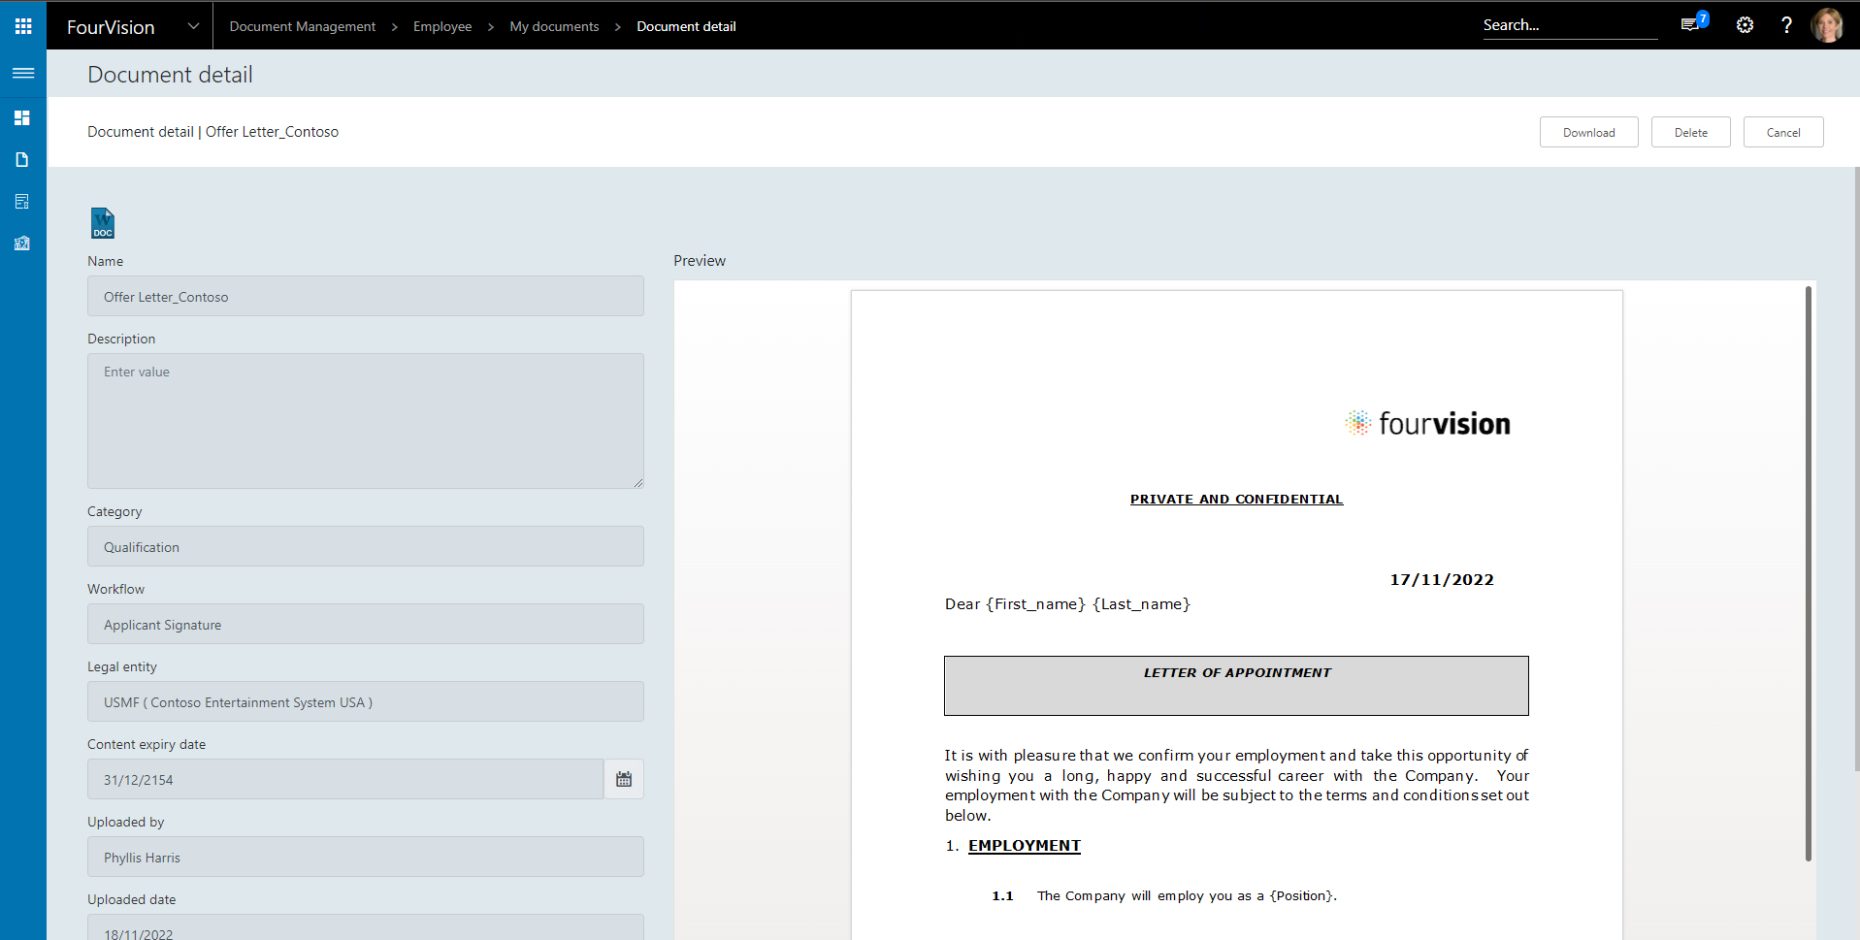
Task: Delete the current document
Action: pos(1690,131)
